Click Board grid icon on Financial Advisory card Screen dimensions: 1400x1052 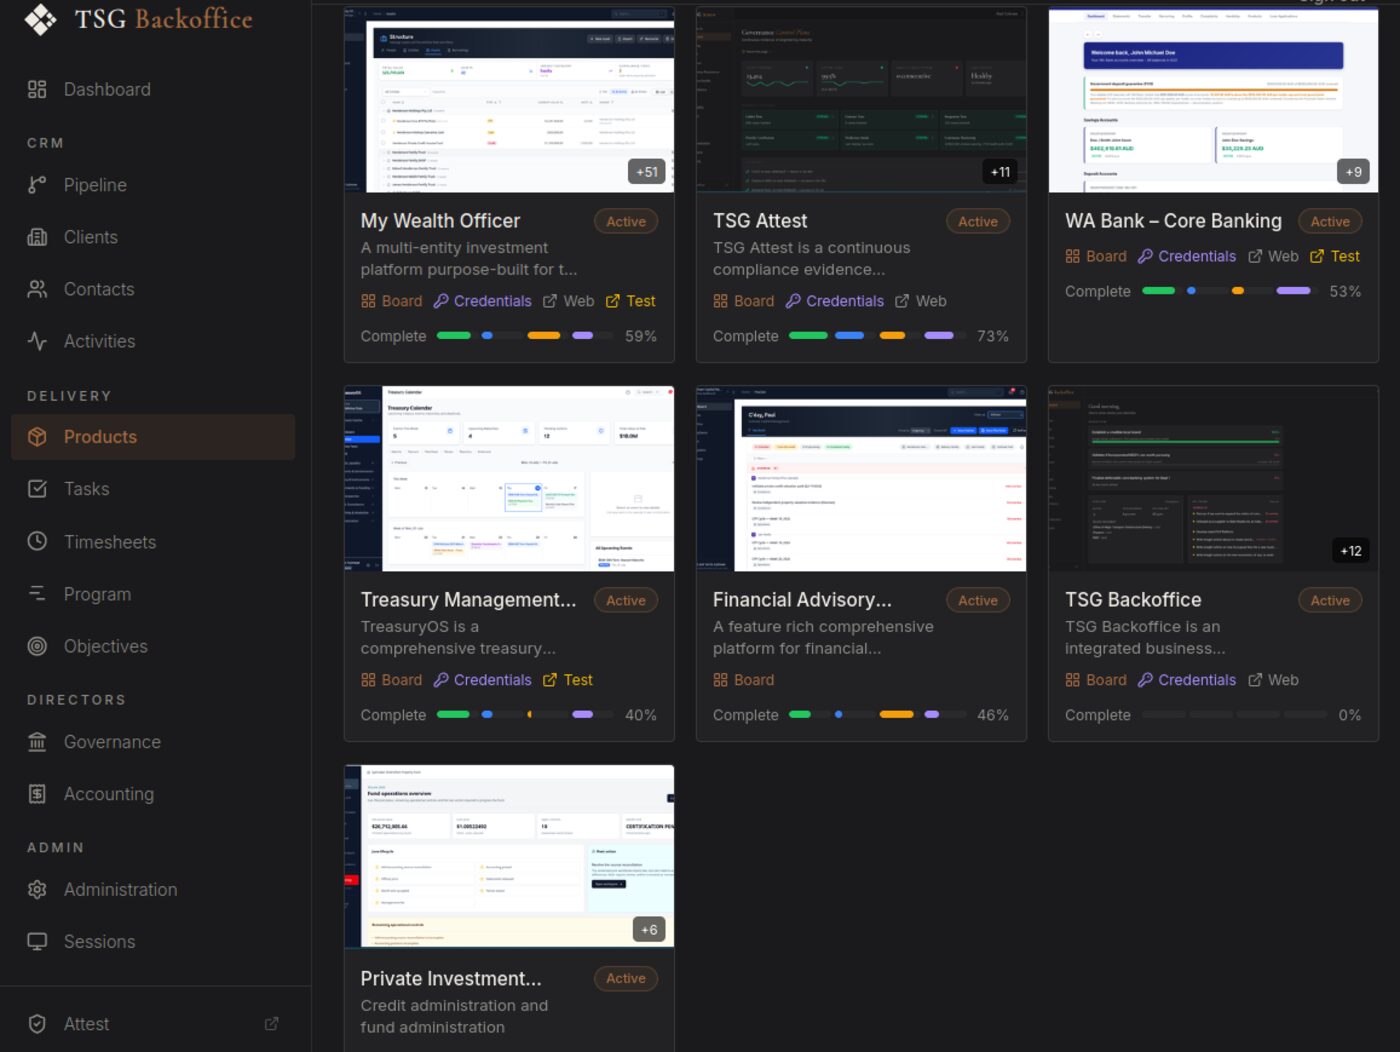pos(720,680)
